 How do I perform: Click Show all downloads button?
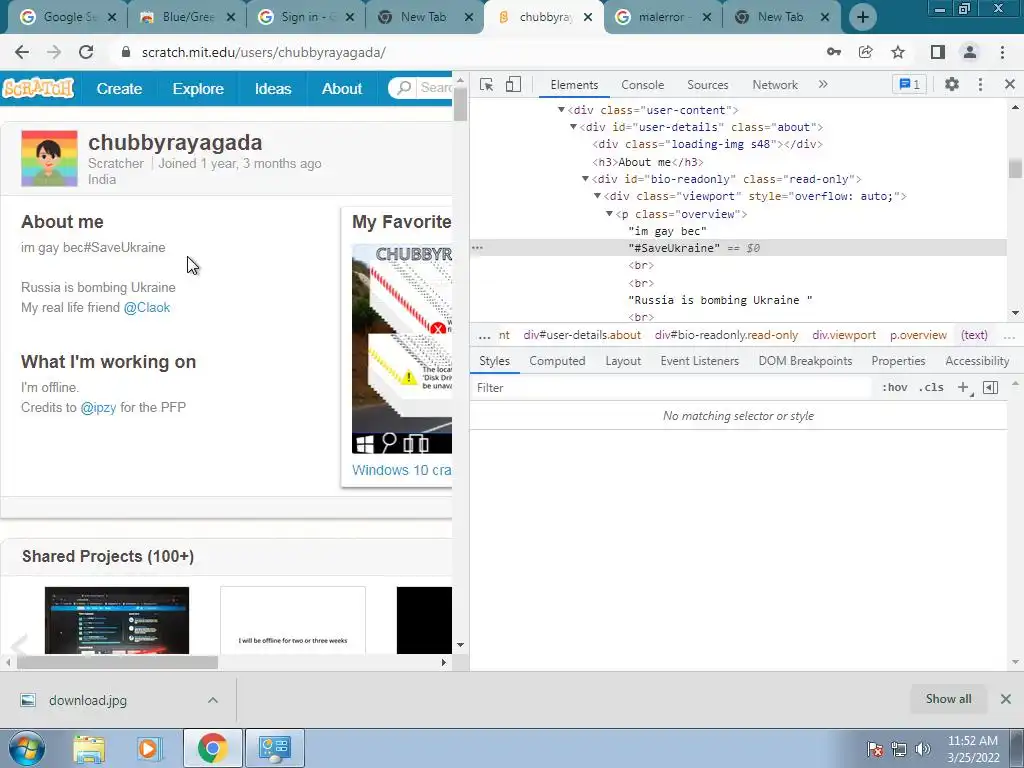pos(948,699)
